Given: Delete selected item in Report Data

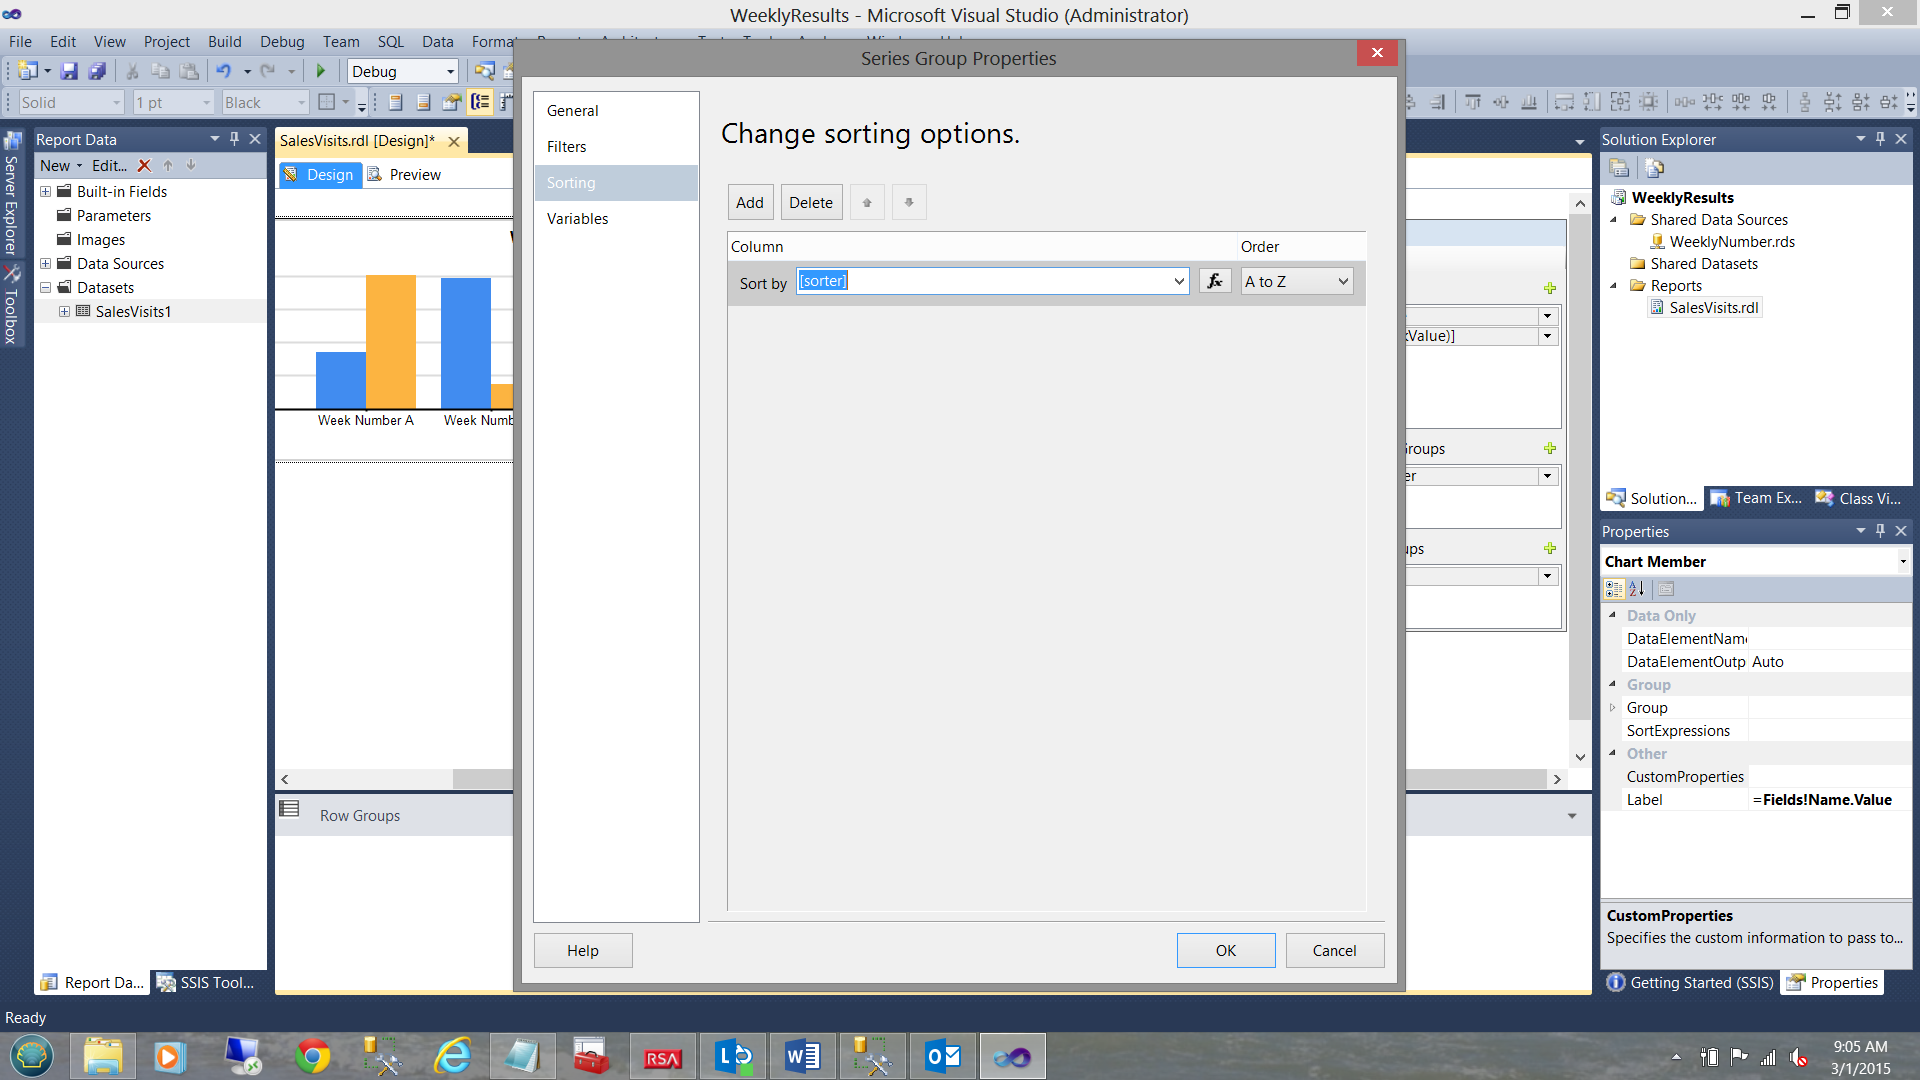Looking at the screenshot, I should click(144, 166).
